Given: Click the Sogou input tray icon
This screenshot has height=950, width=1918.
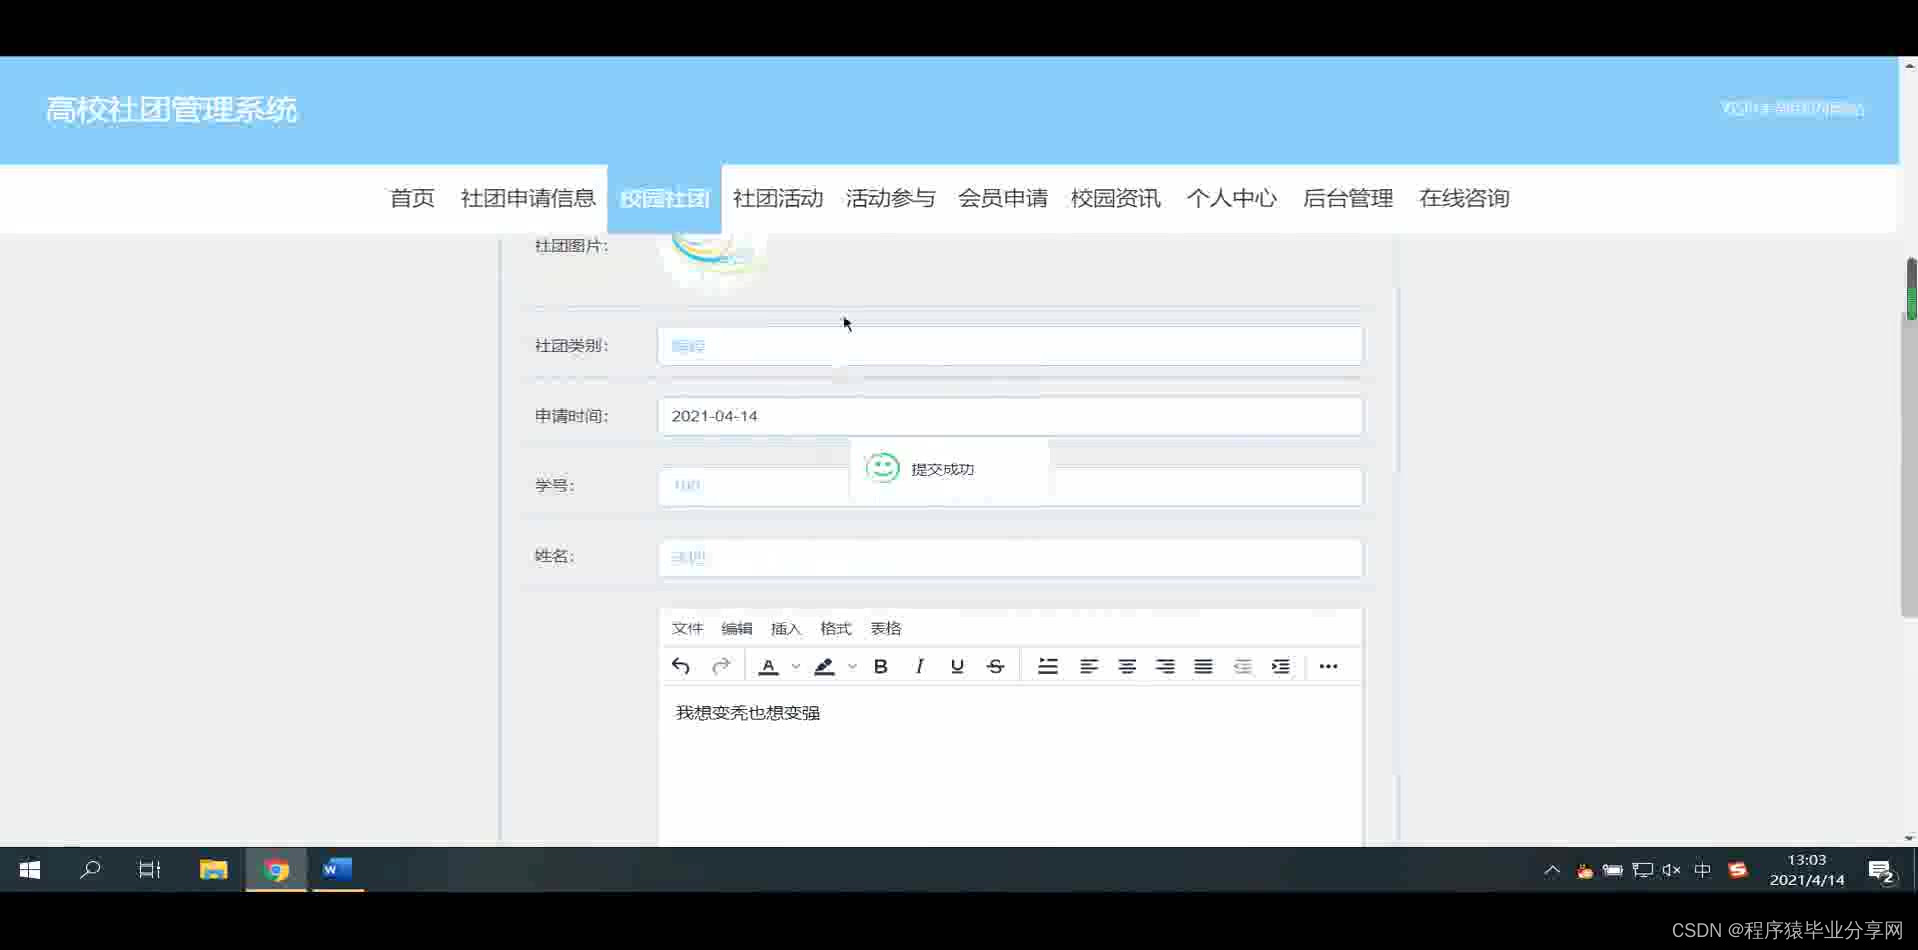Looking at the screenshot, I should click(x=1738, y=870).
